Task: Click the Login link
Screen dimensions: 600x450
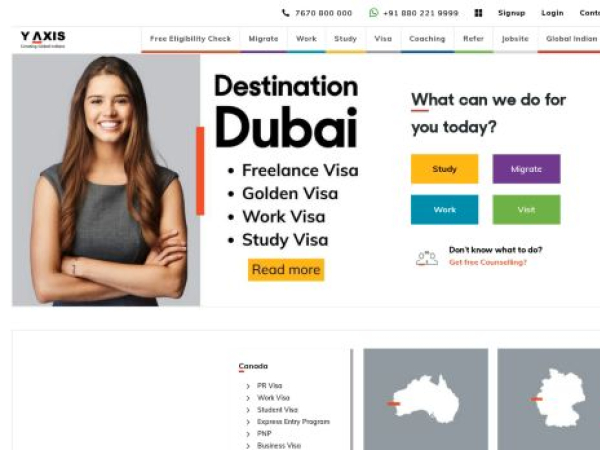Action: pyautogui.click(x=552, y=13)
